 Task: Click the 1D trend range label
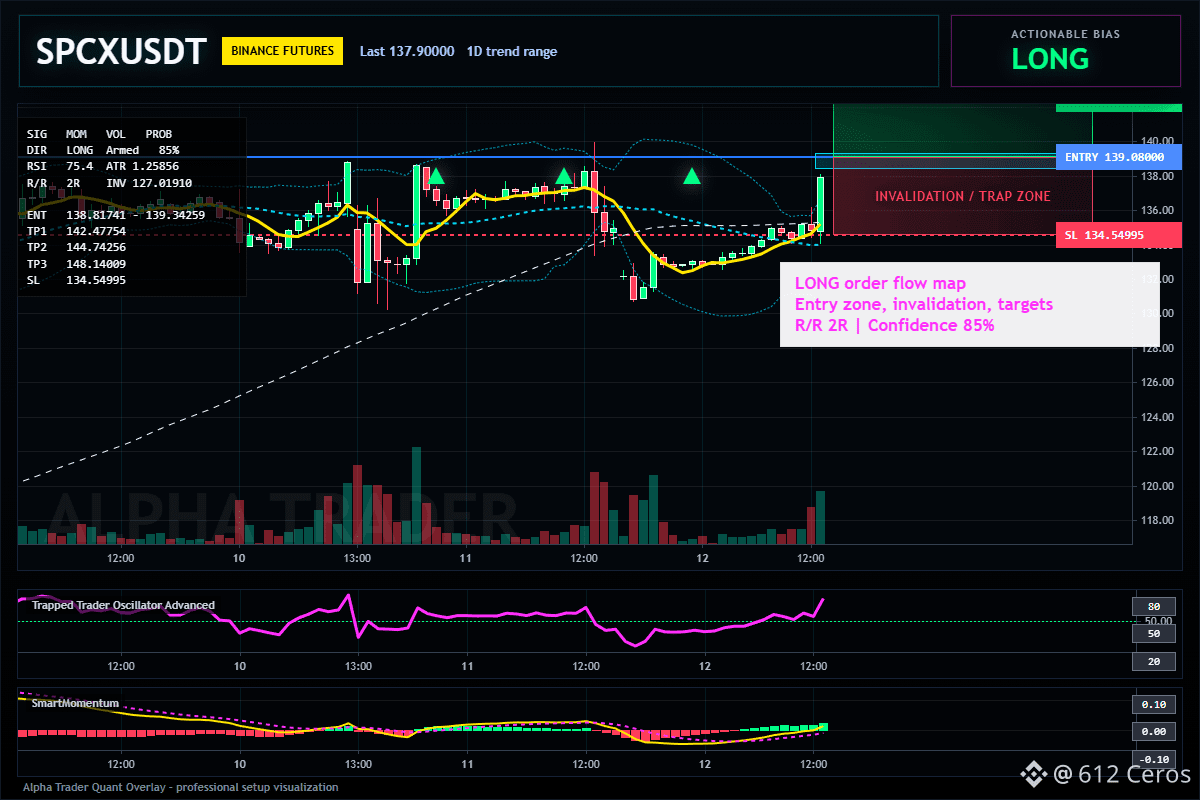click(x=512, y=52)
